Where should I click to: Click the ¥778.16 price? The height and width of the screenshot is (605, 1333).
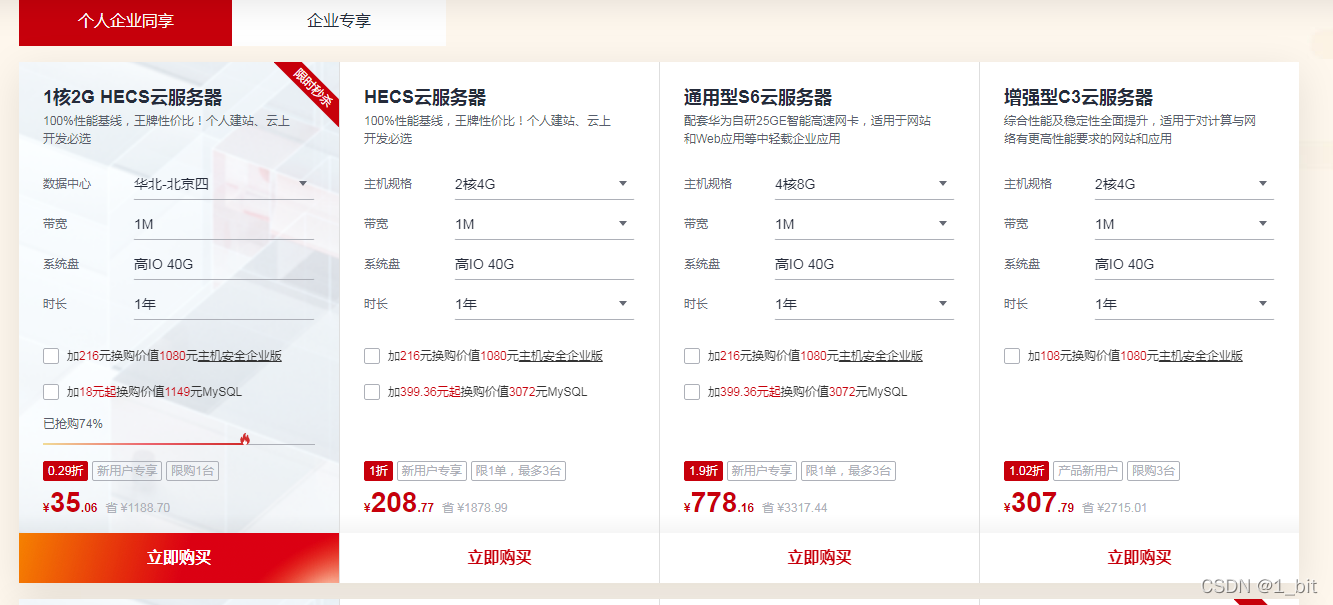tap(719, 503)
